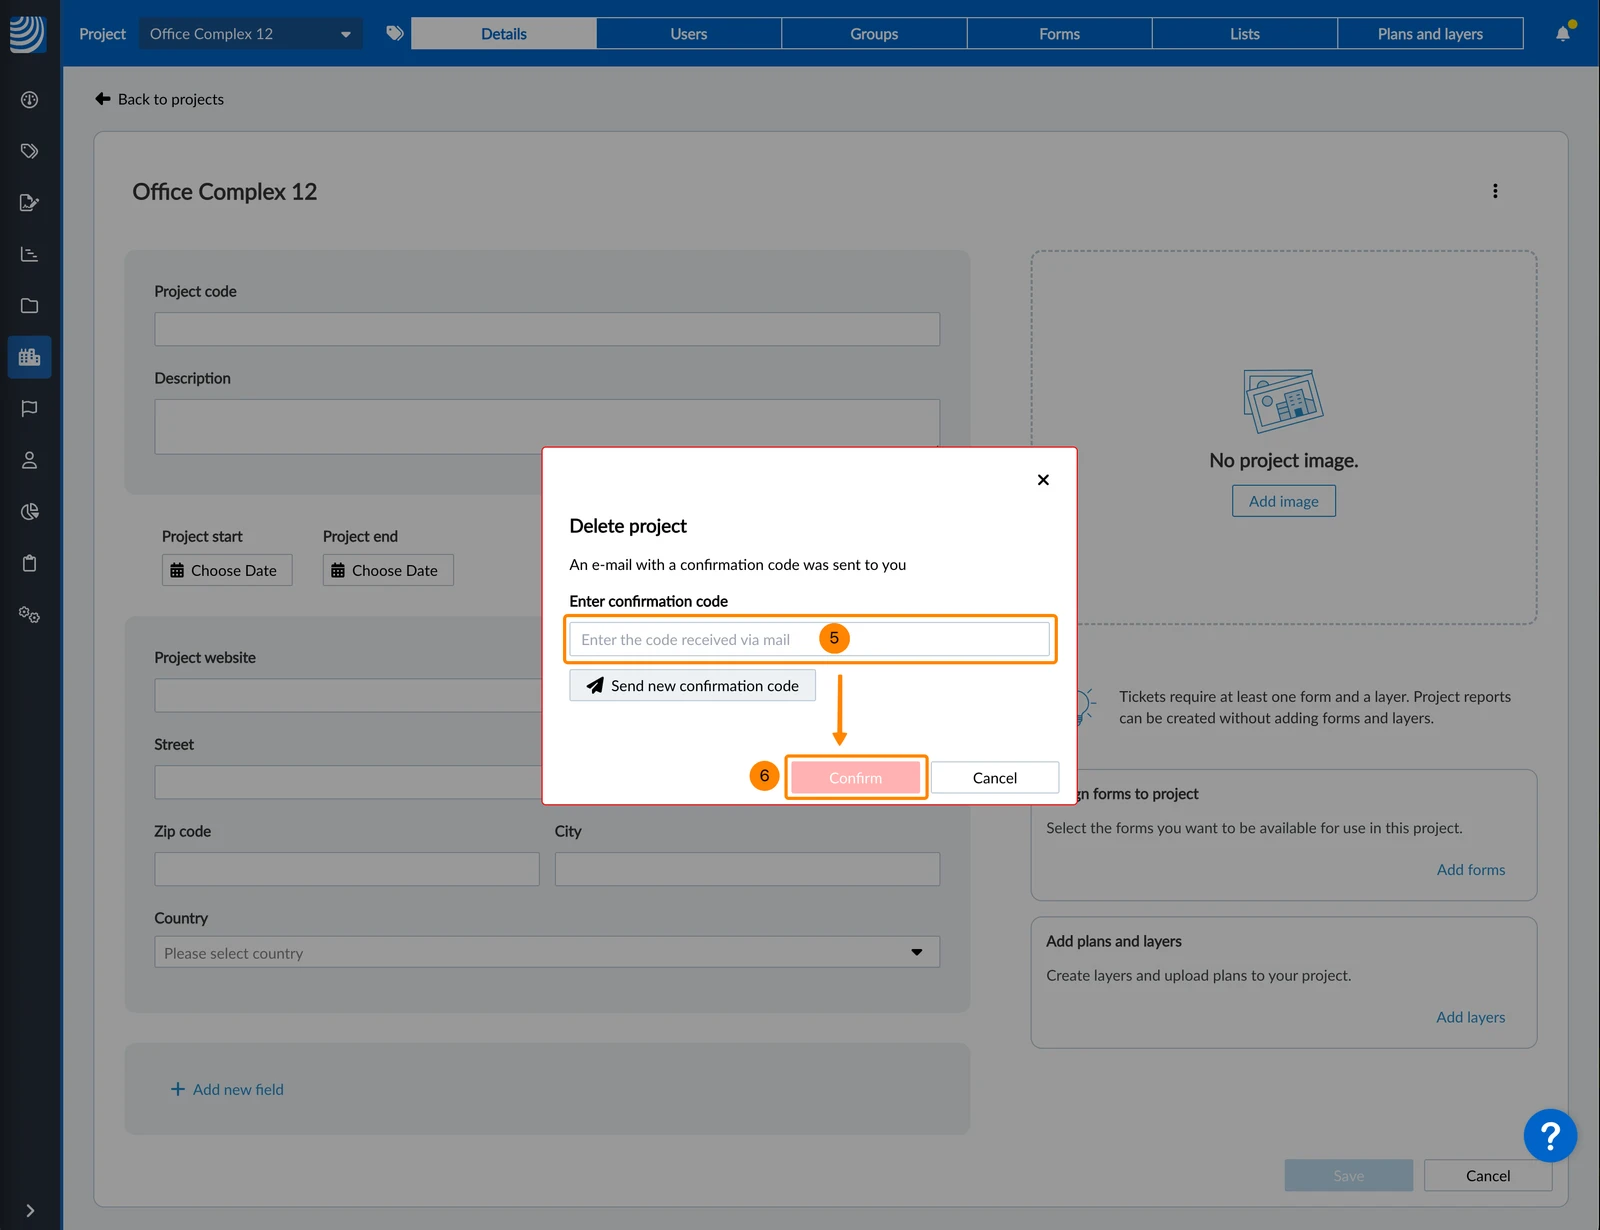The width and height of the screenshot is (1600, 1230).
Task: Open the folder sidebar icon
Action: [29, 306]
